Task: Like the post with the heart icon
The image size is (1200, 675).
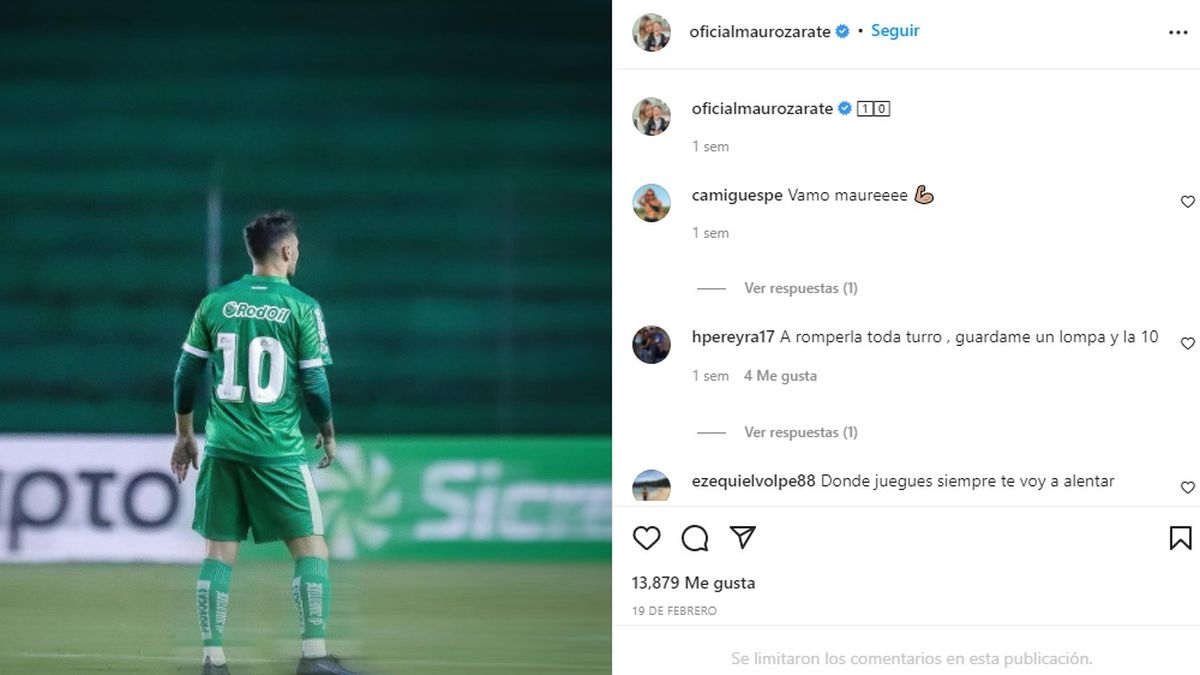Action: click(647, 538)
